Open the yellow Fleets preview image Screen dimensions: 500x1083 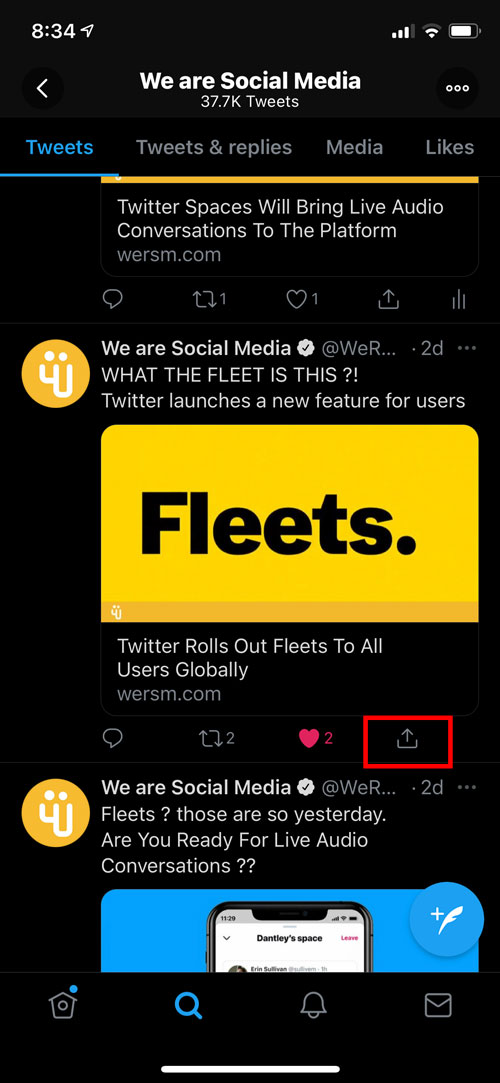[x=290, y=524]
